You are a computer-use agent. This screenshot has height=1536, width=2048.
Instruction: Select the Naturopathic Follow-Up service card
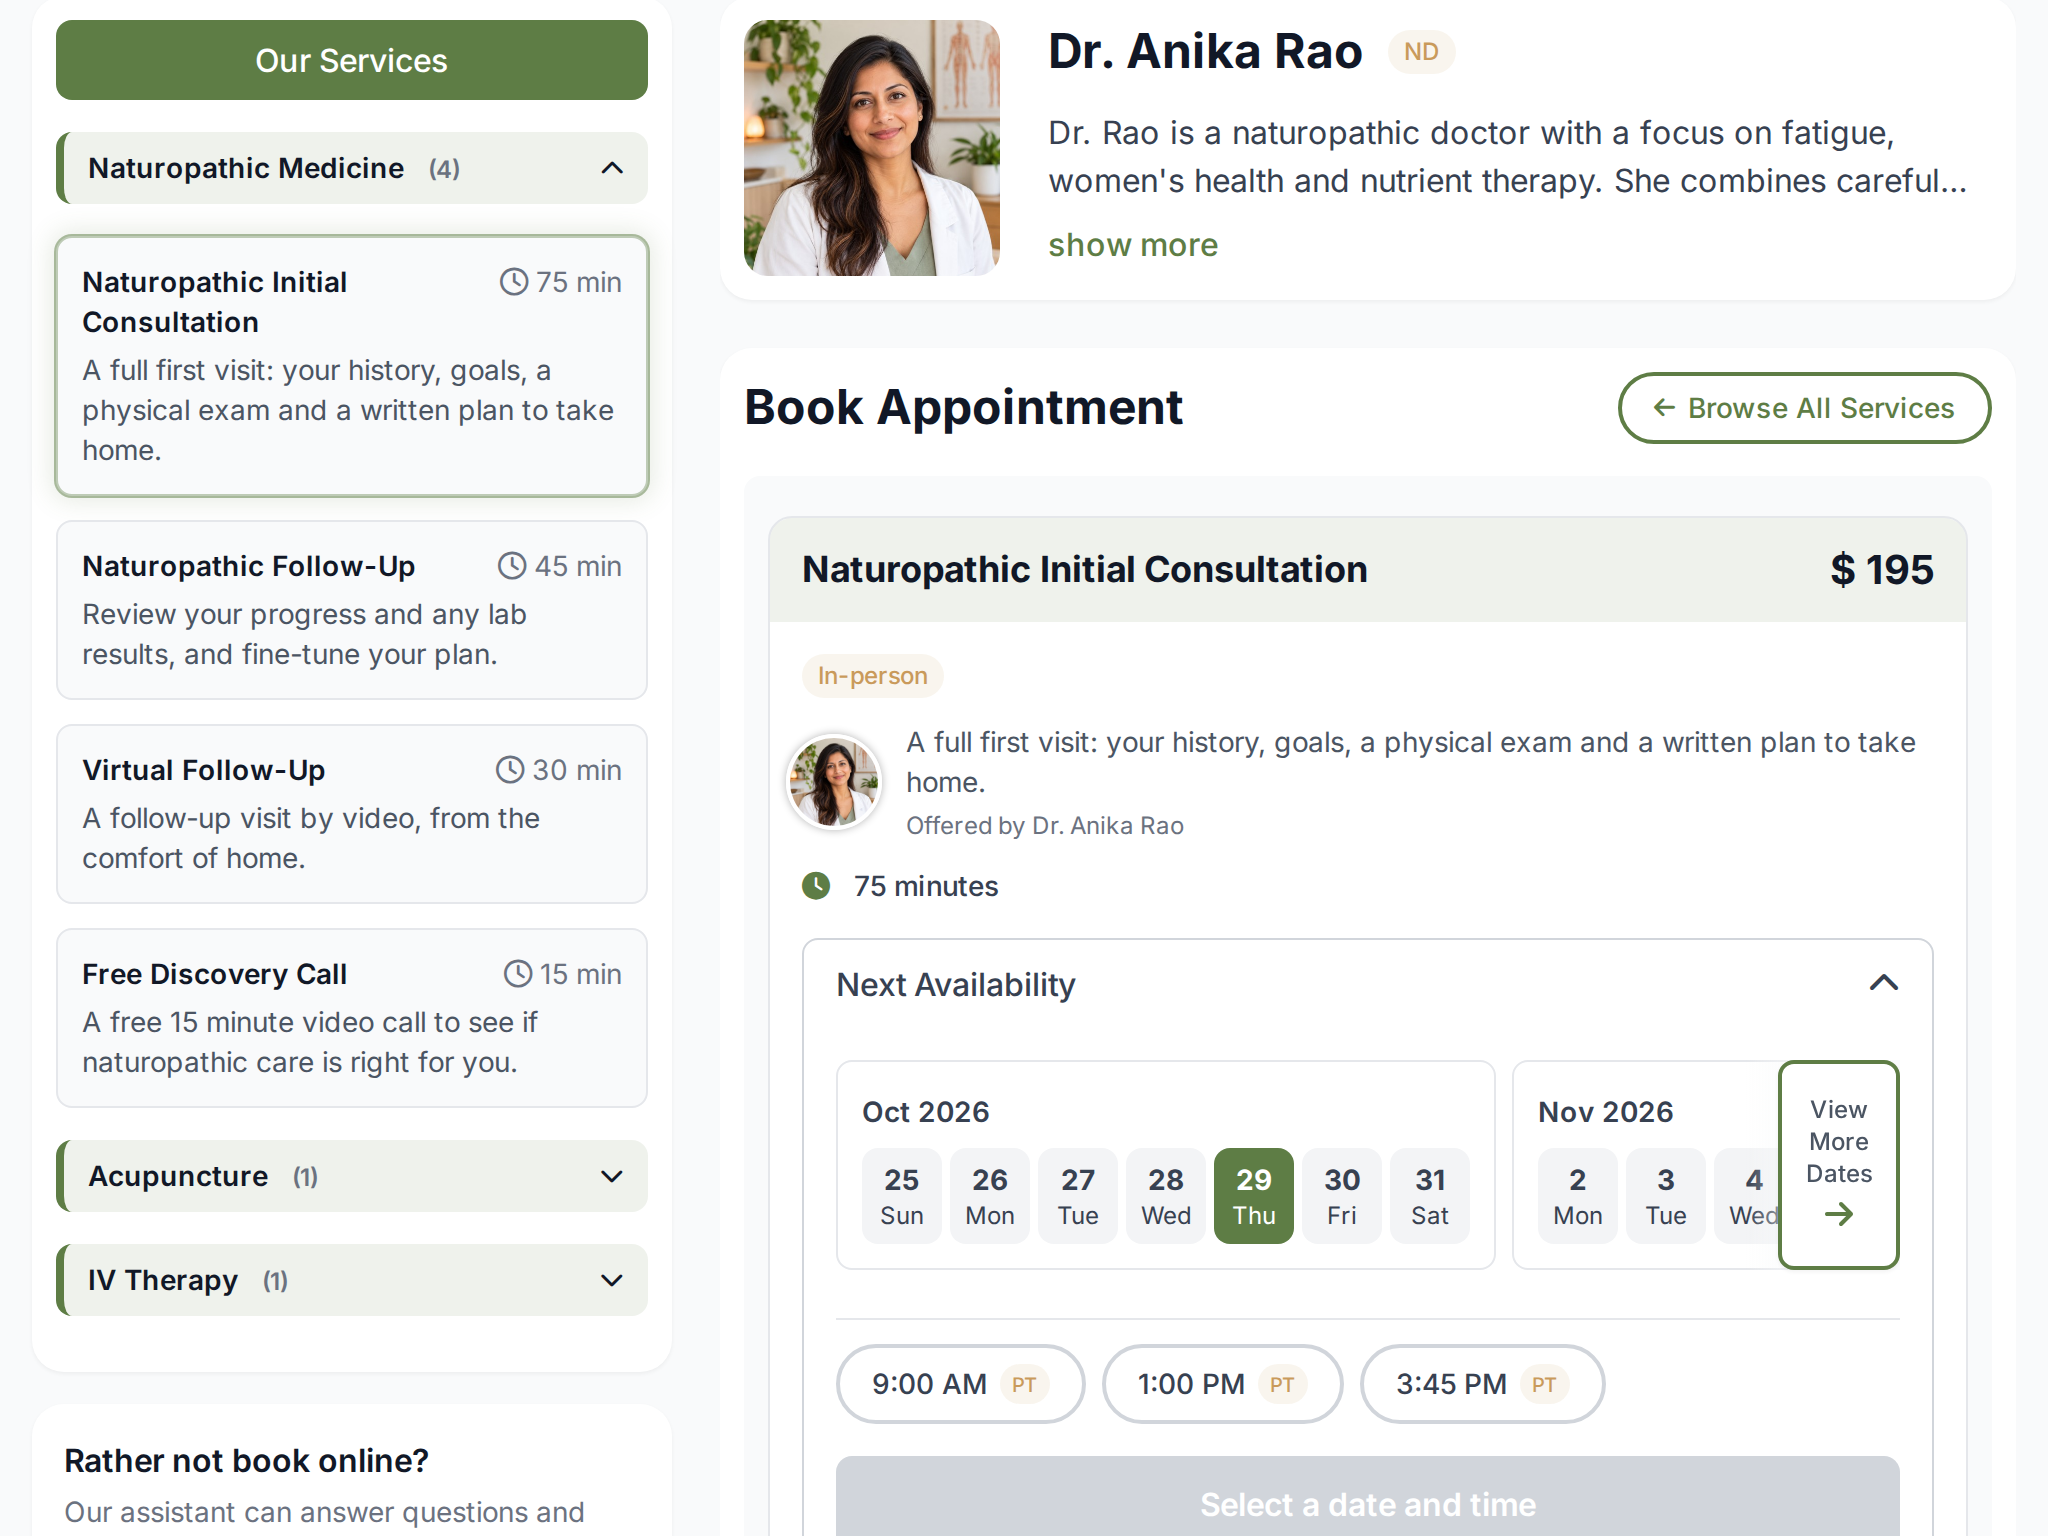(x=352, y=610)
